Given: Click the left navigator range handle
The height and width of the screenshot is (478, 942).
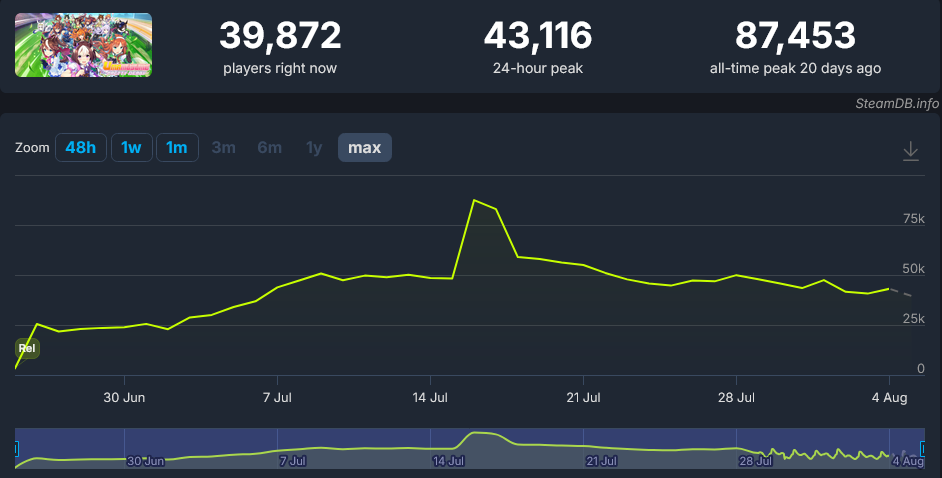Looking at the screenshot, I should coord(16,449).
